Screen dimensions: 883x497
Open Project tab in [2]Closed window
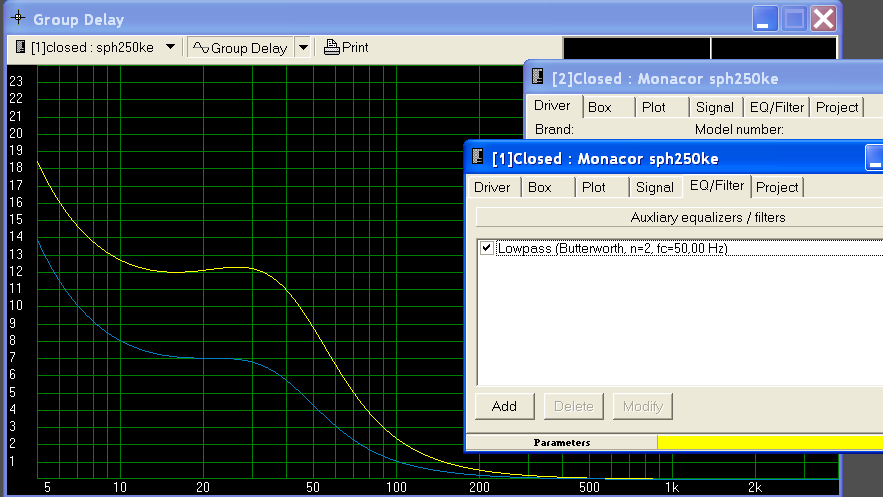click(x=837, y=107)
